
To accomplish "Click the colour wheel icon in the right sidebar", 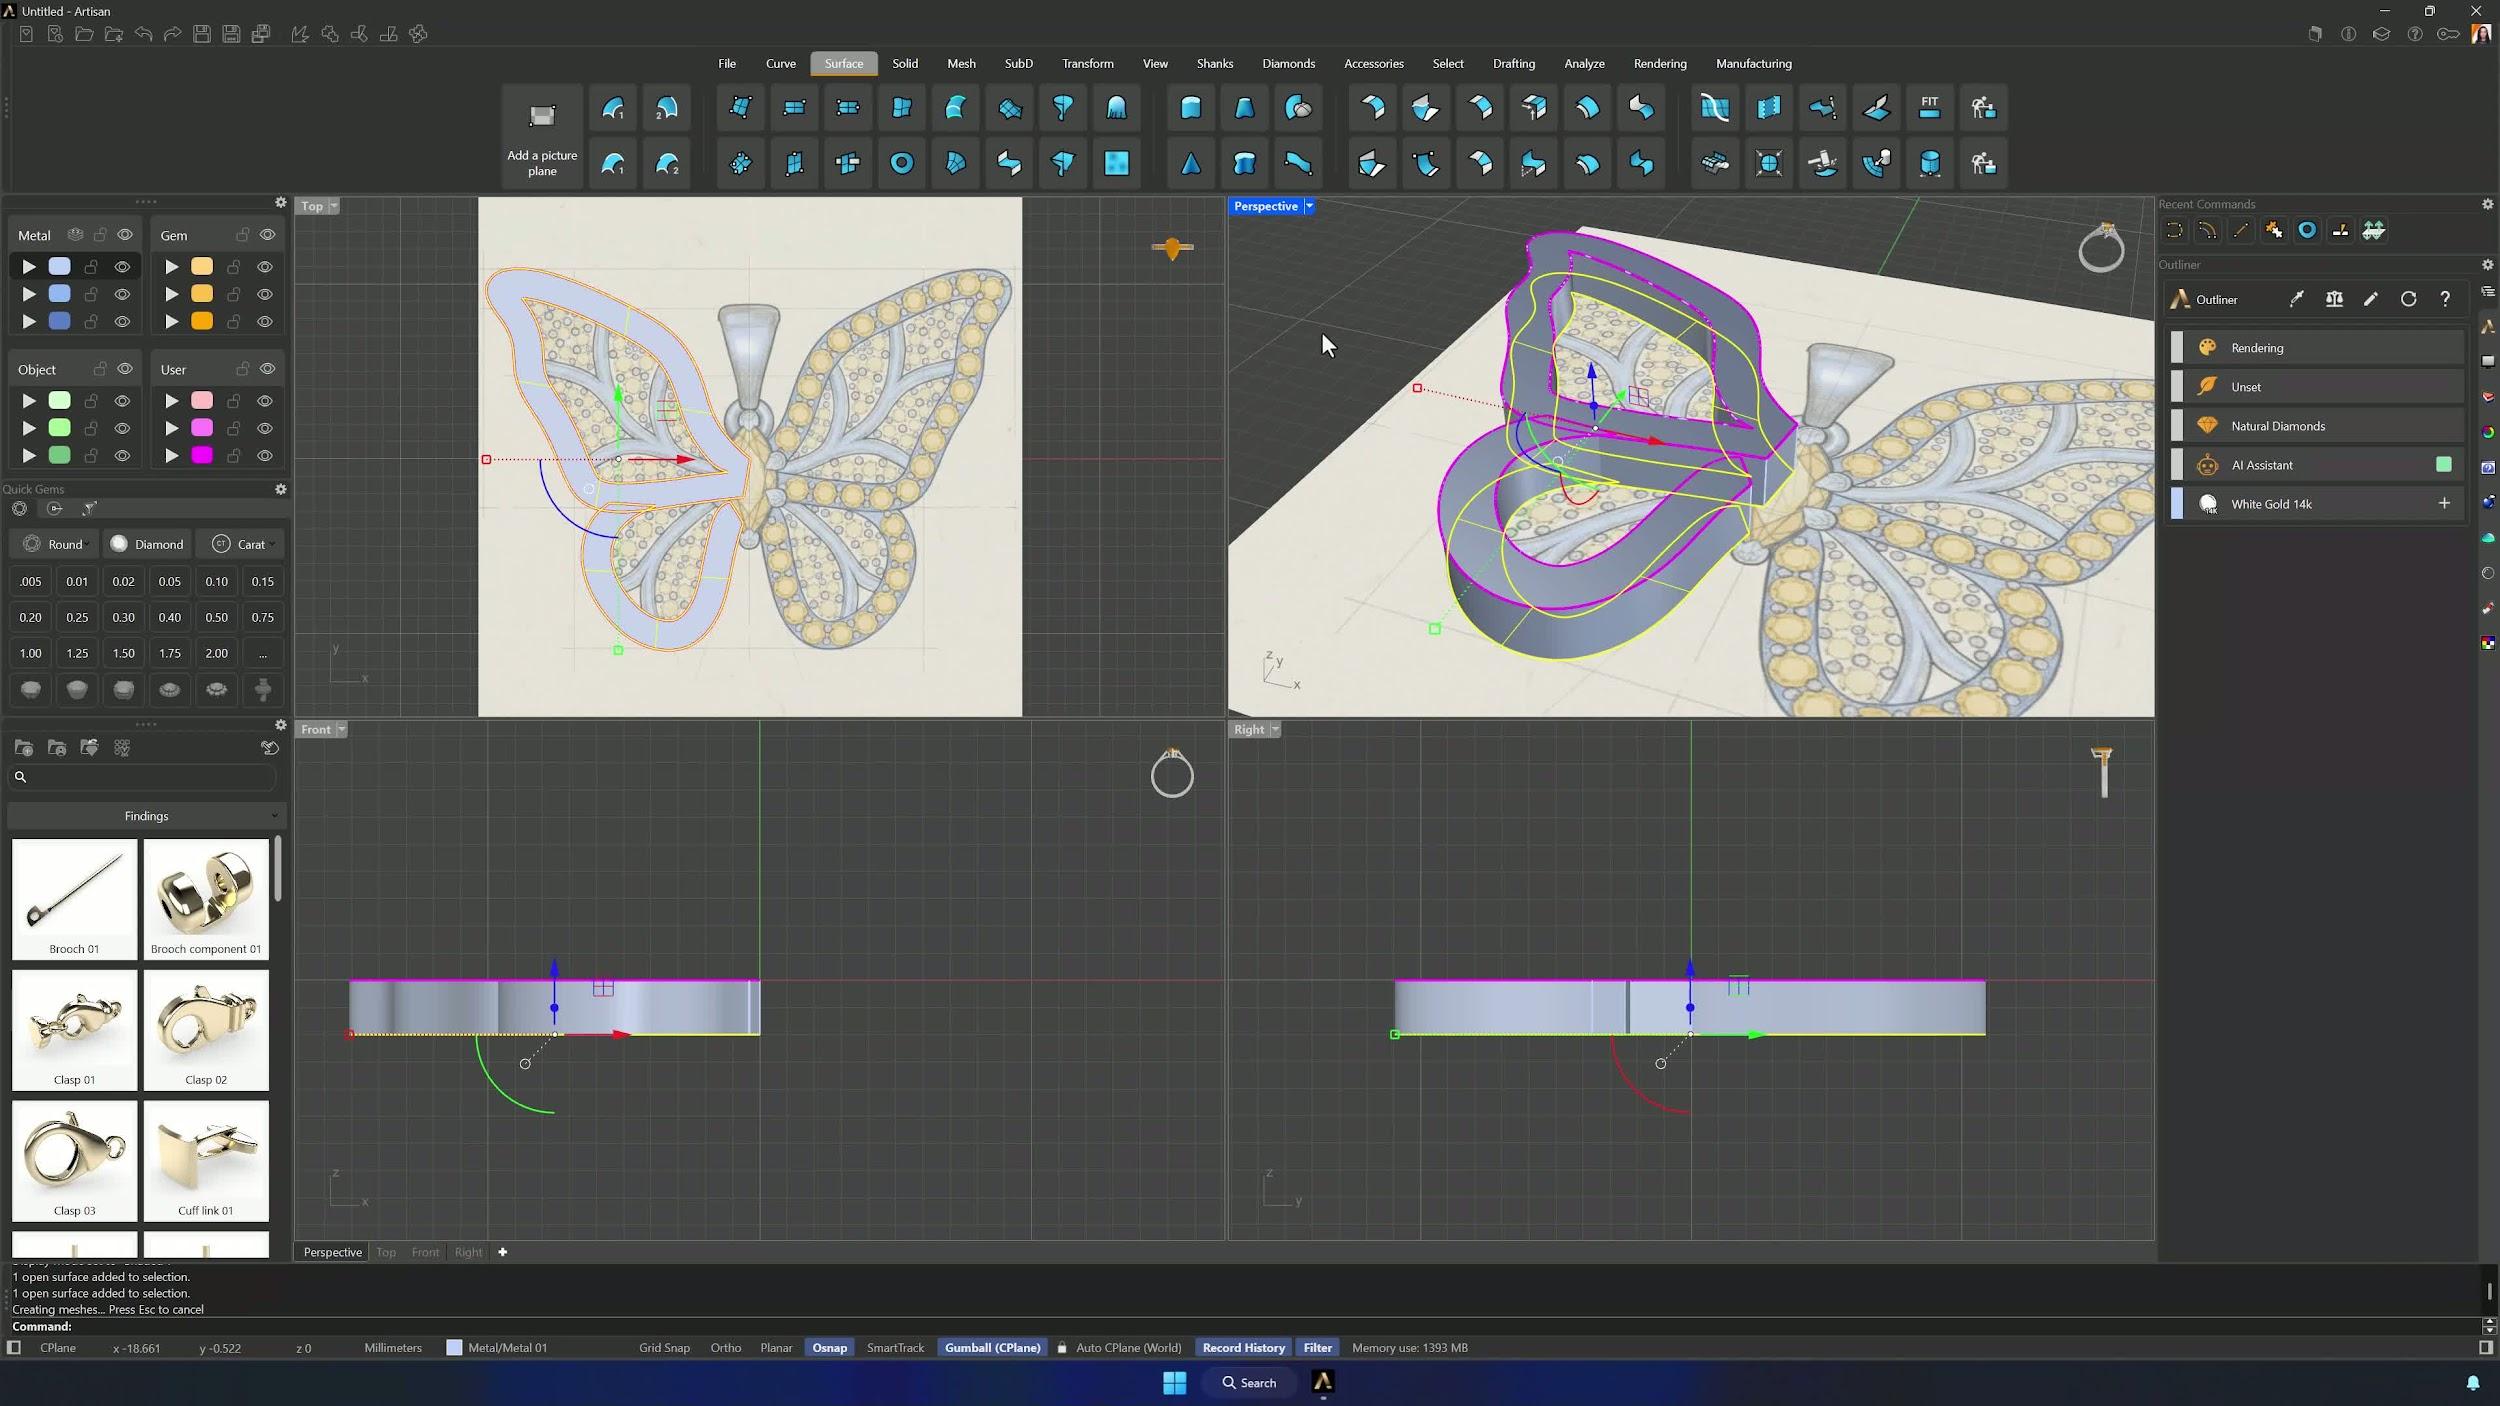I will coord(2487,432).
